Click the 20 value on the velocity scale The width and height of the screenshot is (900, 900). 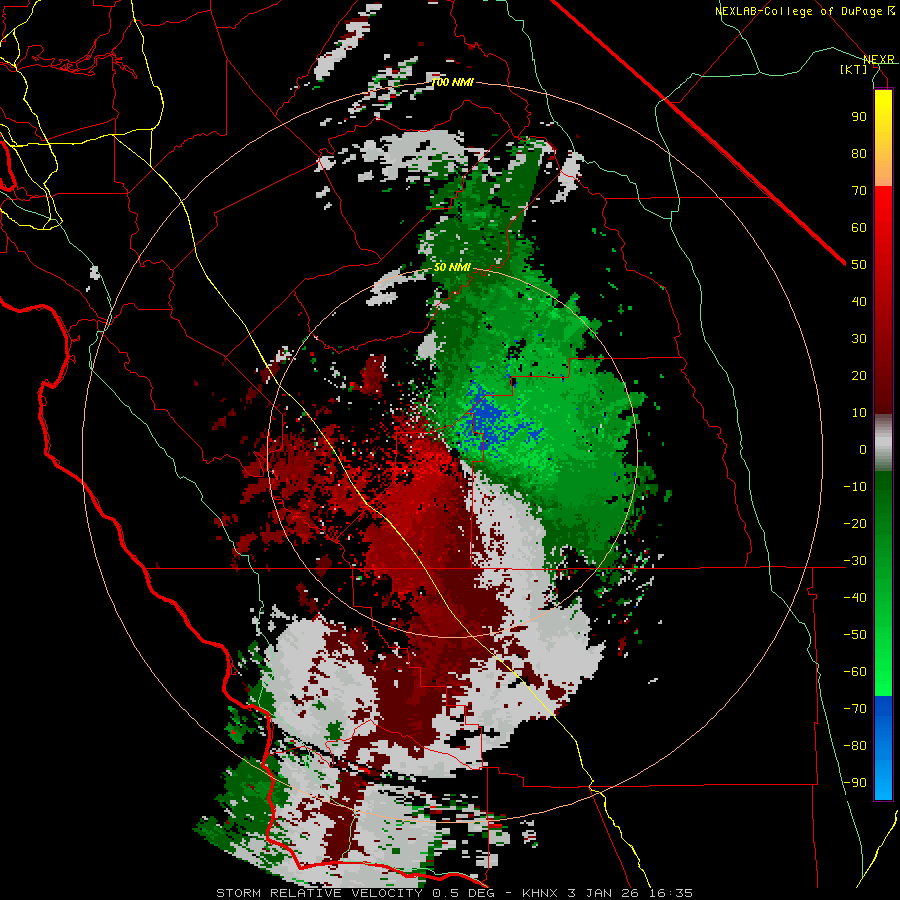pyautogui.click(x=859, y=375)
